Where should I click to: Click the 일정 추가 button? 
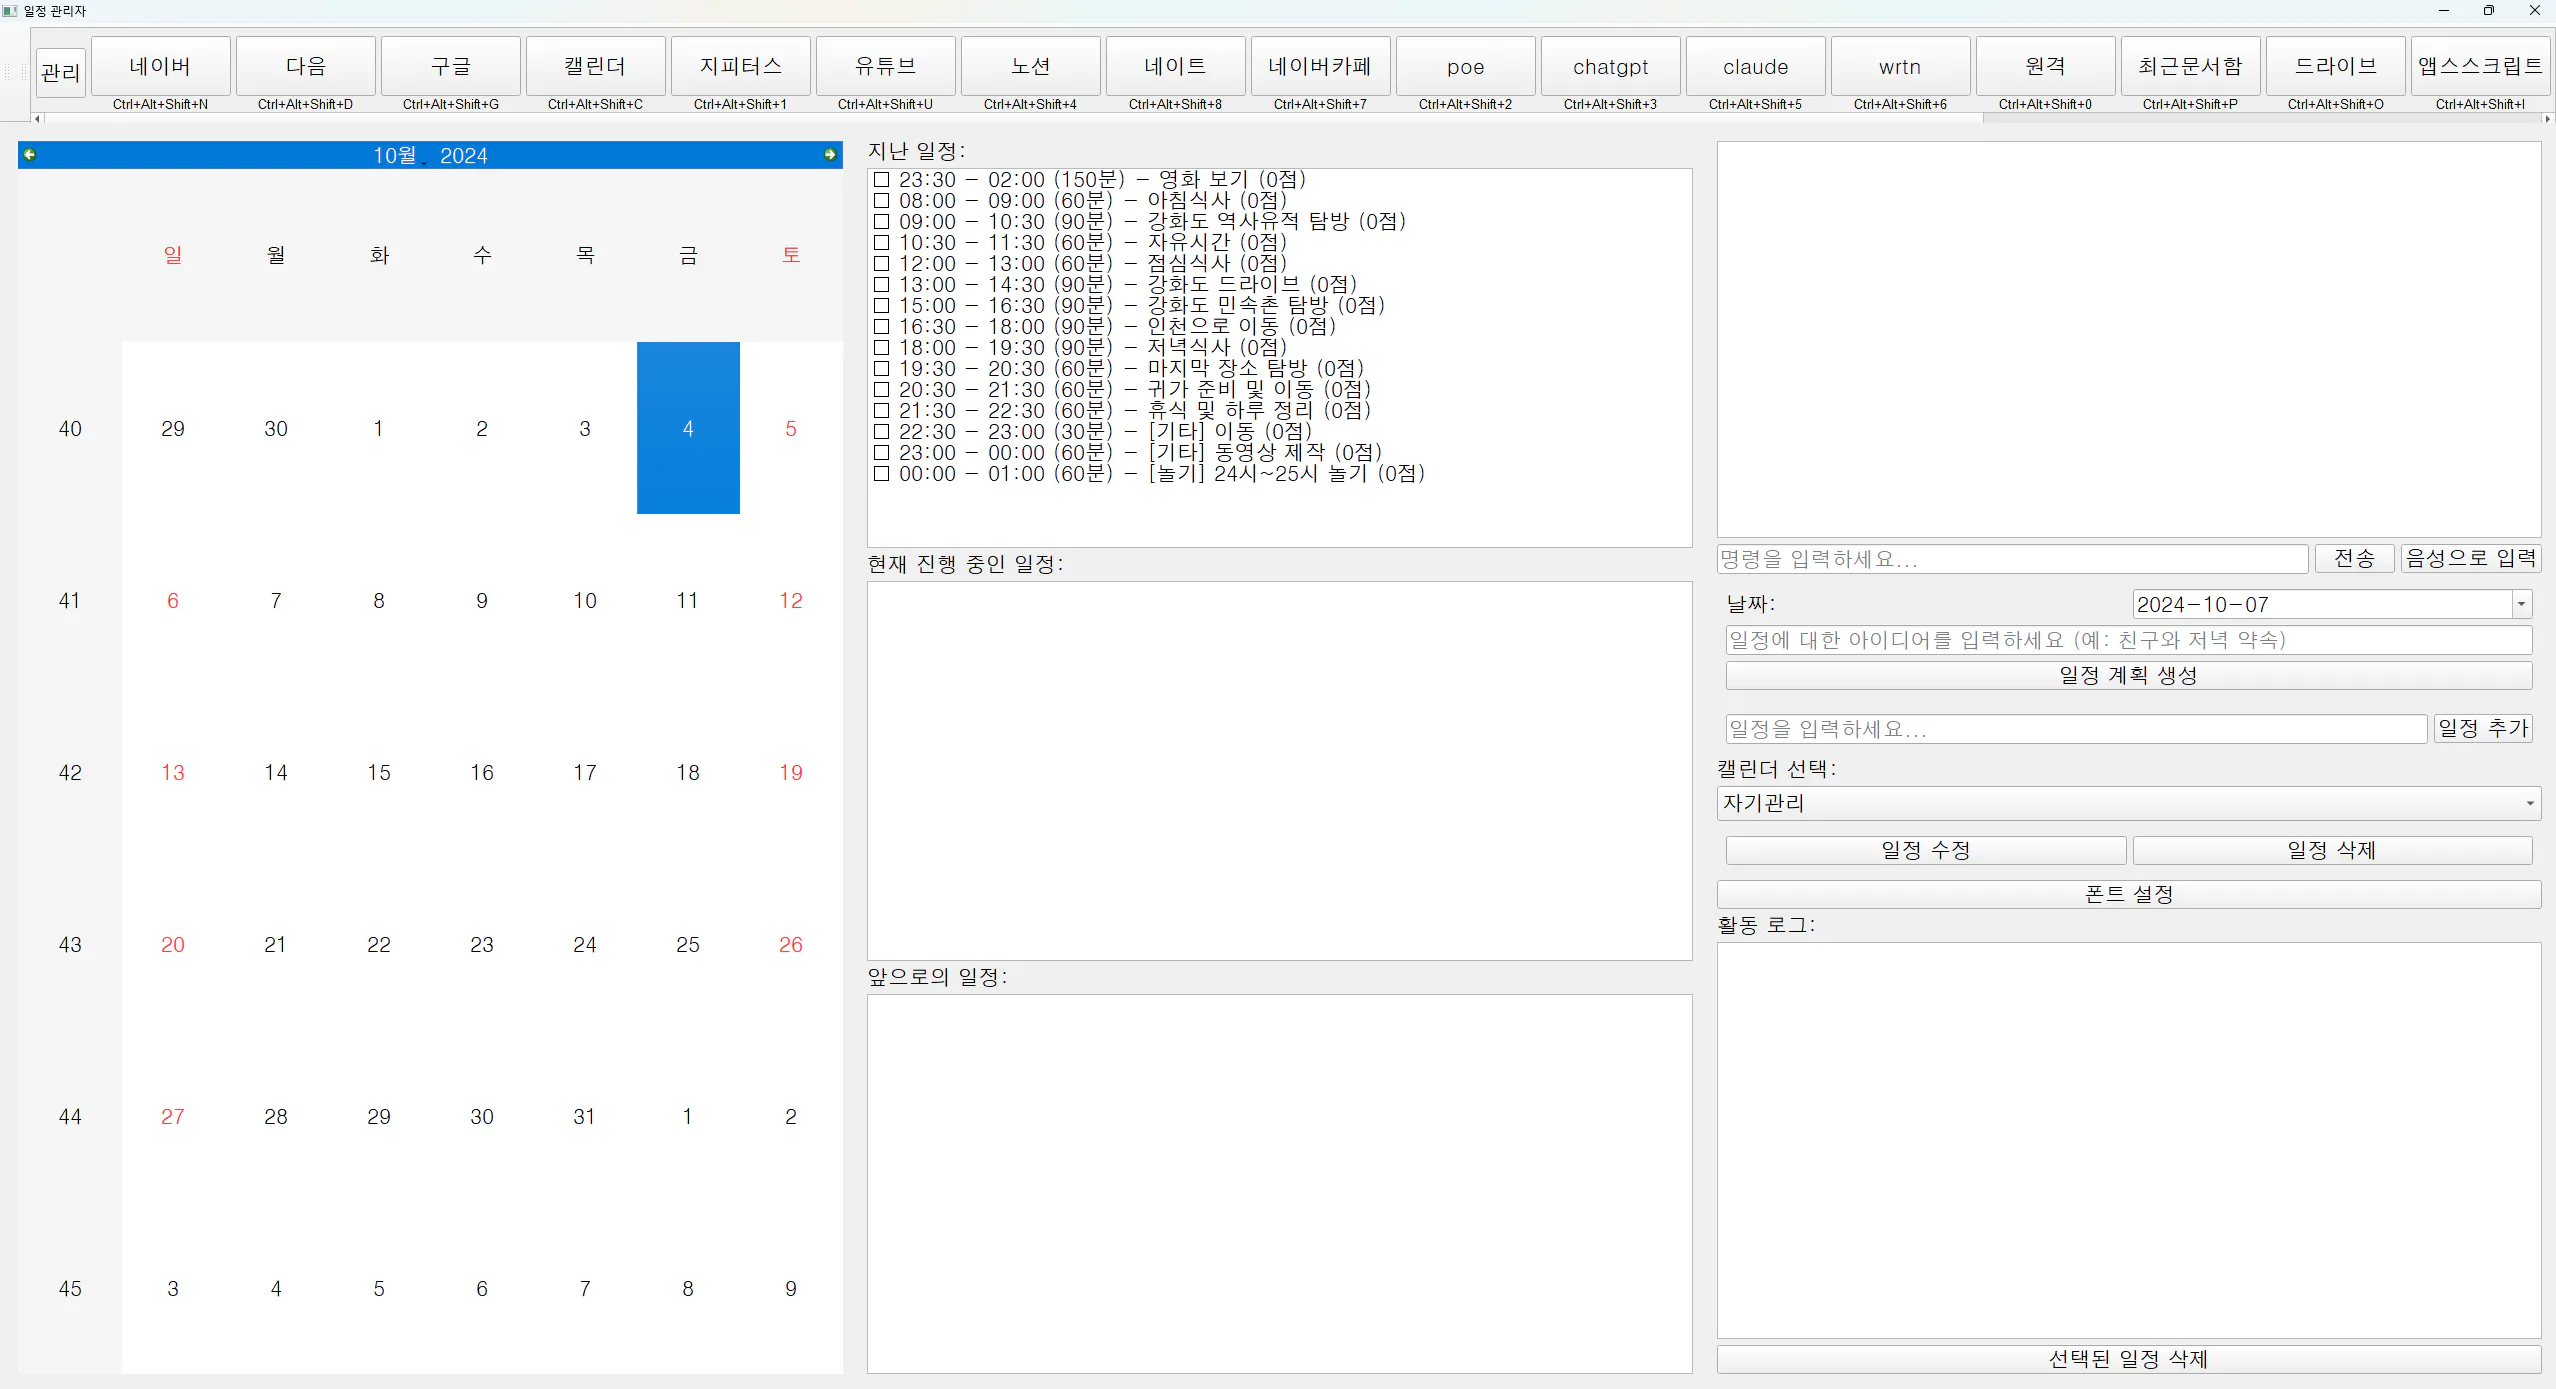(x=2483, y=729)
